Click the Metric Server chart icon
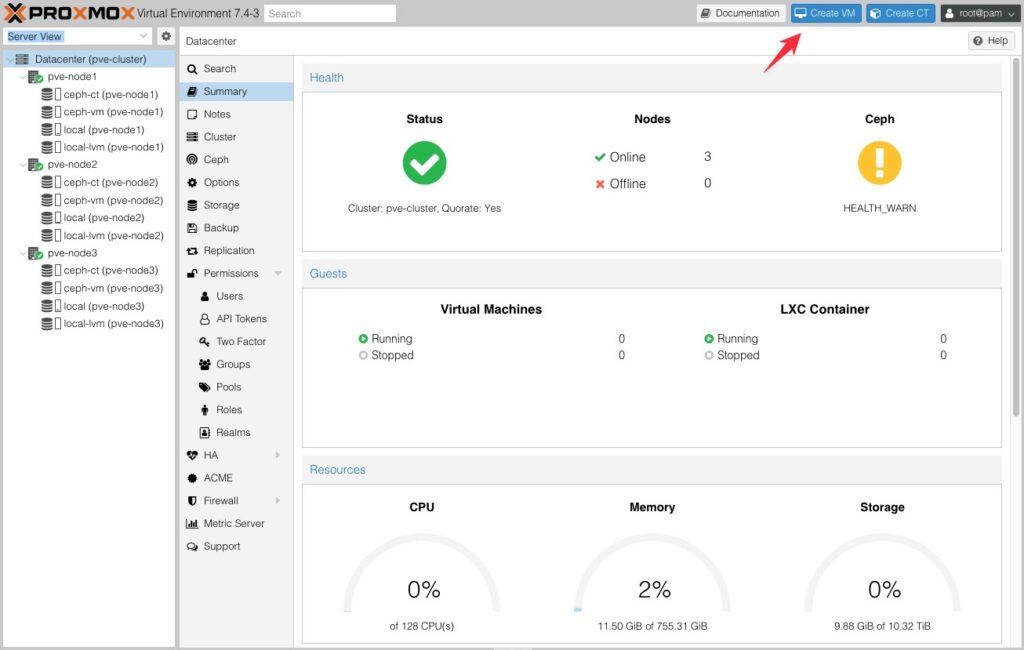The height and width of the screenshot is (650, 1024). (x=192, y=524)
